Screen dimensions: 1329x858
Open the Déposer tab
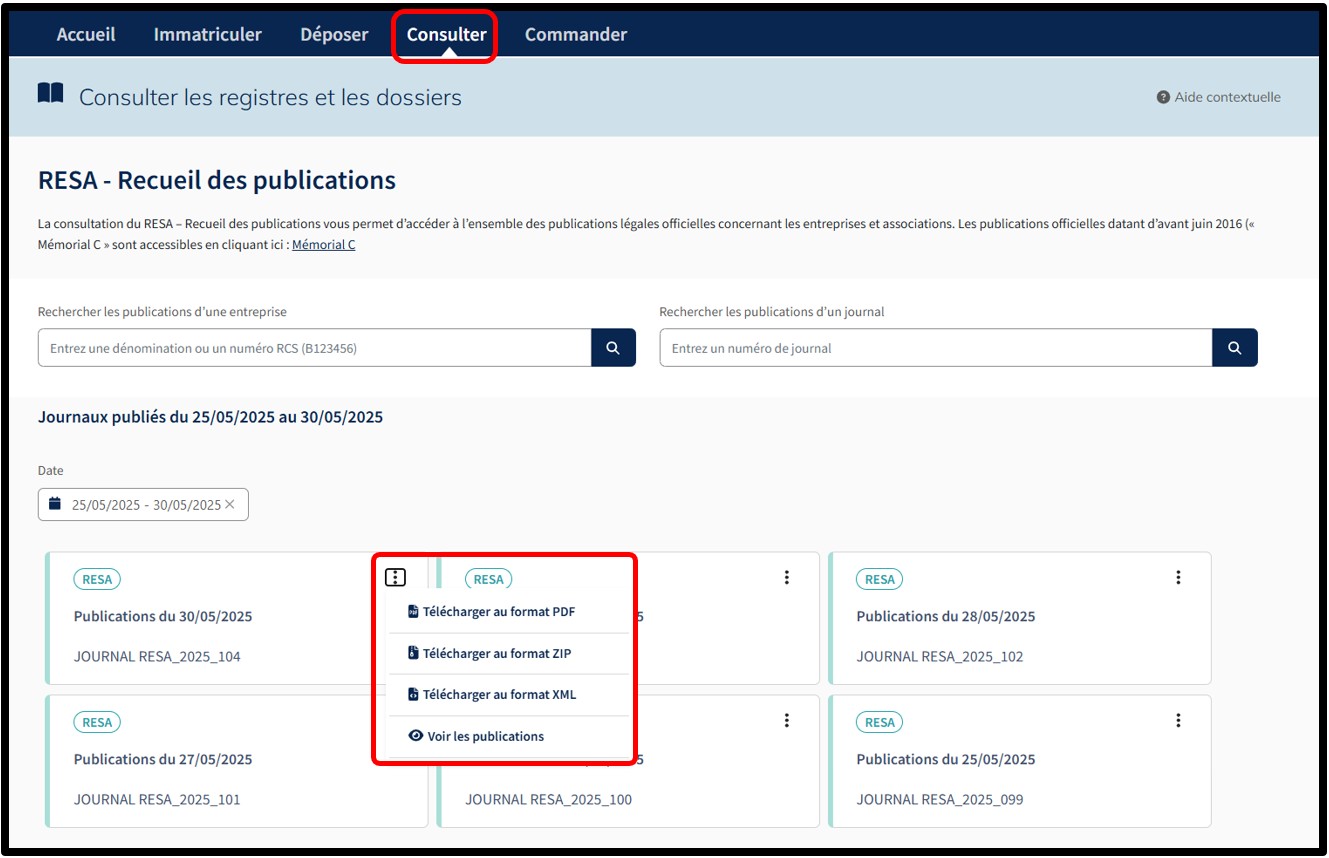pyautogui.click(x=334, y=35)
